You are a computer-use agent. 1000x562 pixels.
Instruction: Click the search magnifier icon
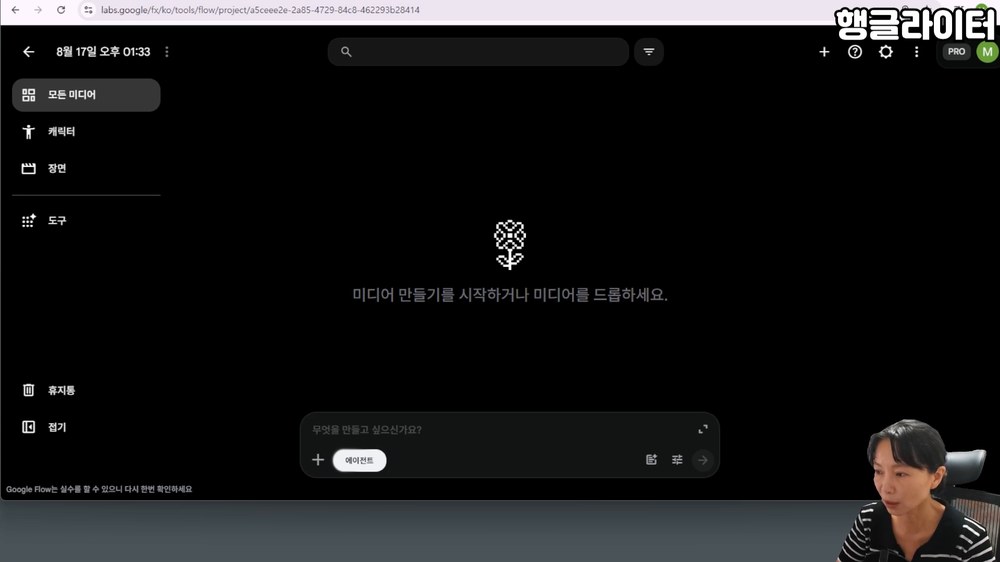[346, 52]
